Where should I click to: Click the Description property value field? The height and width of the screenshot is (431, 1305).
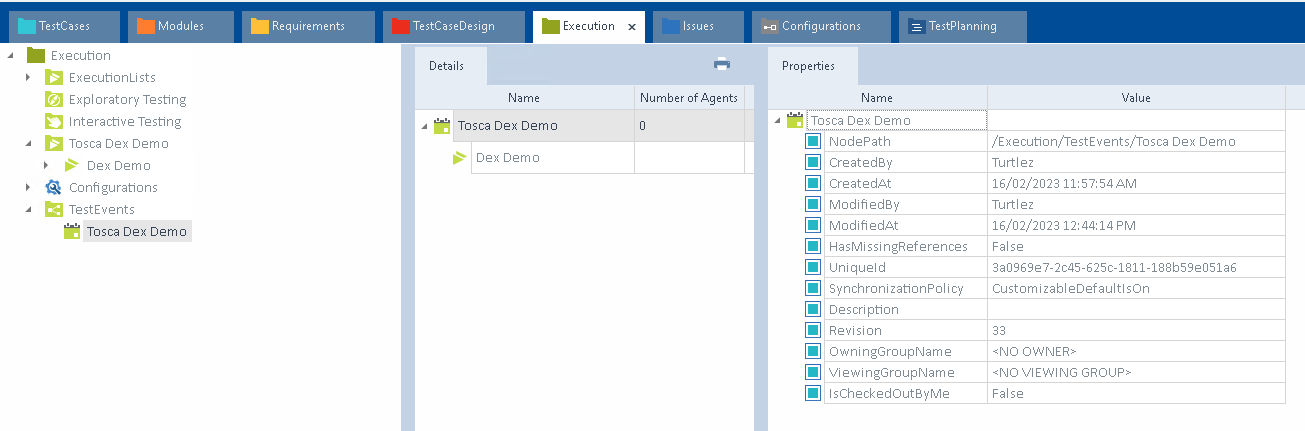[x=1135, y=310]
